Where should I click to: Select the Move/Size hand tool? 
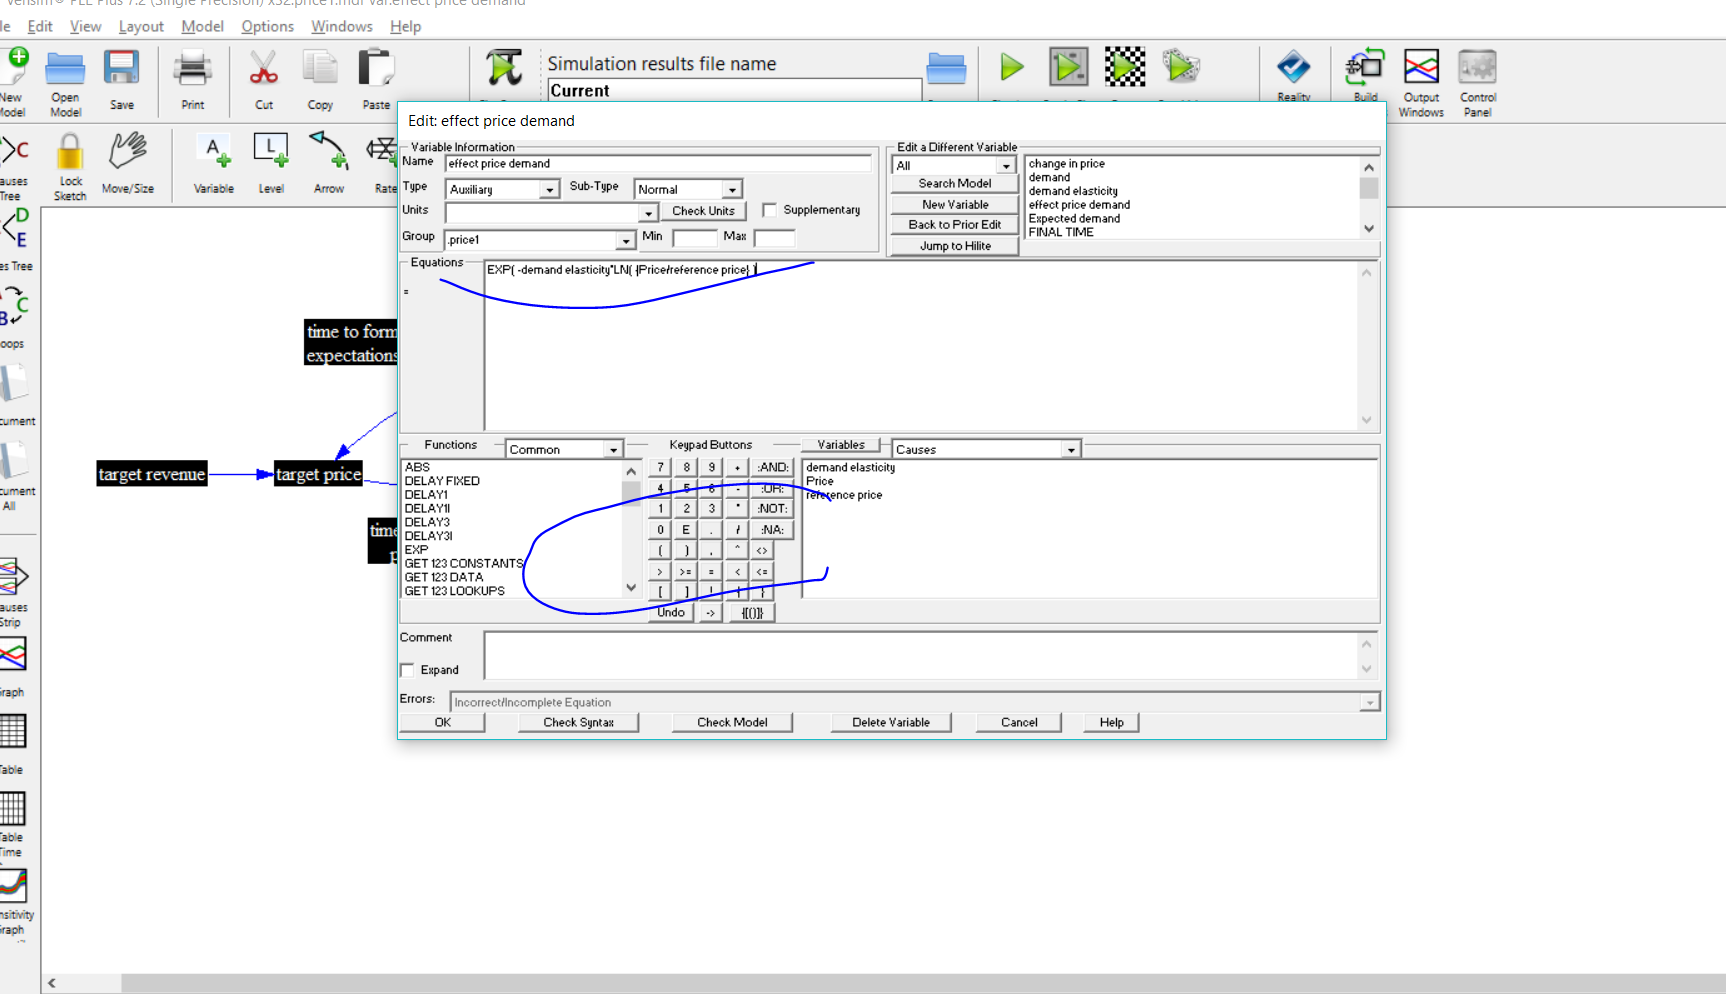[128, 152]
